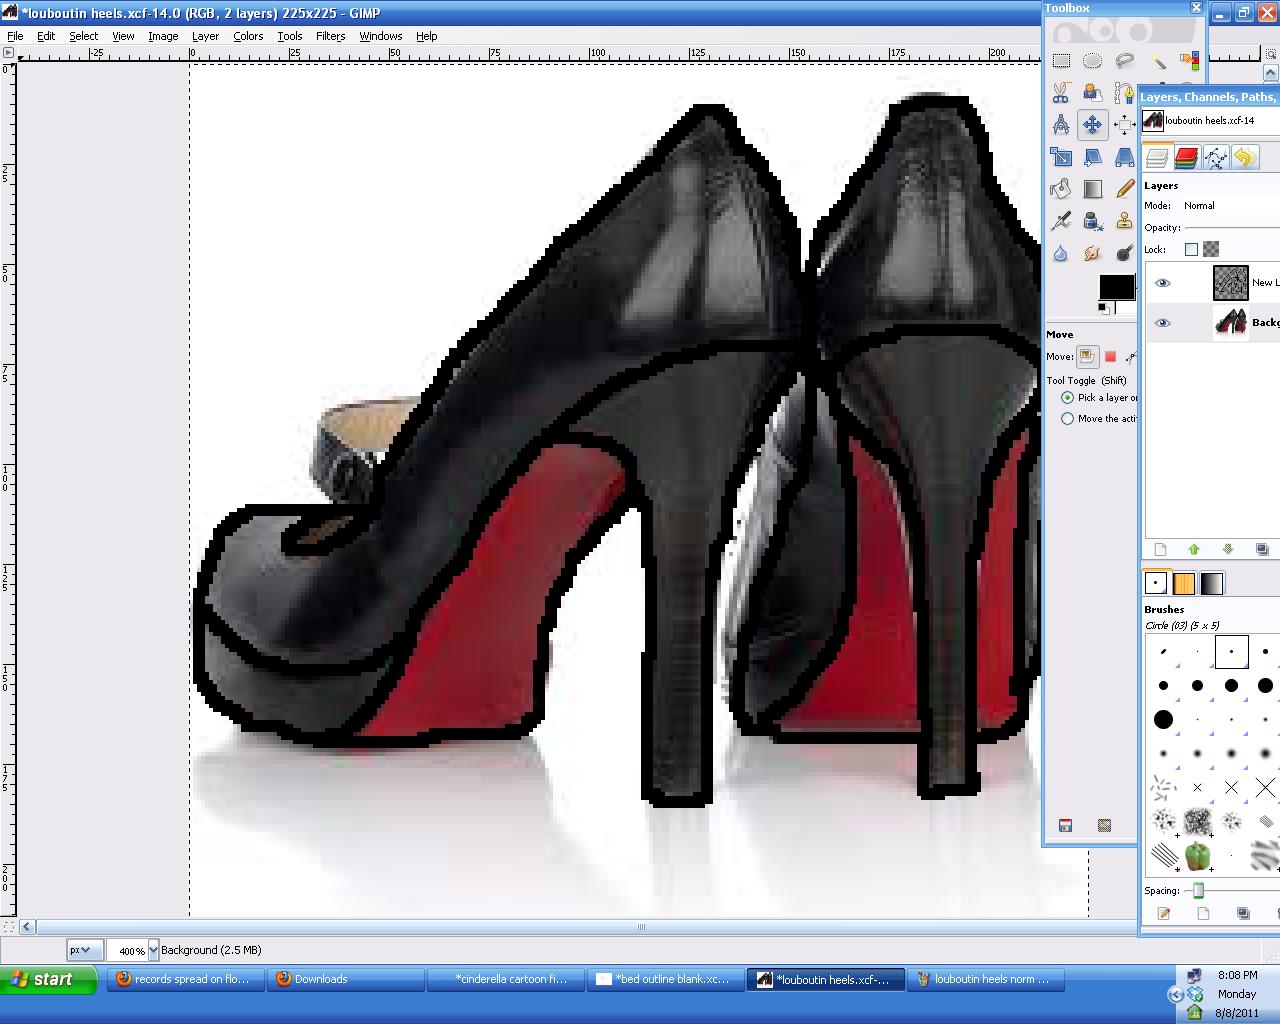Viewport: 1280px width, 1024px height.
Task: Open the Filters menu
Action: tap(330, 36)
